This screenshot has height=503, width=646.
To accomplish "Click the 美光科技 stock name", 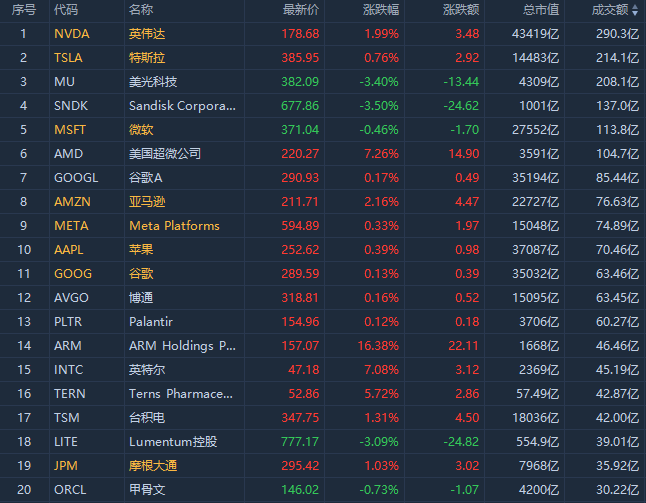I will (x=153, y=82).
